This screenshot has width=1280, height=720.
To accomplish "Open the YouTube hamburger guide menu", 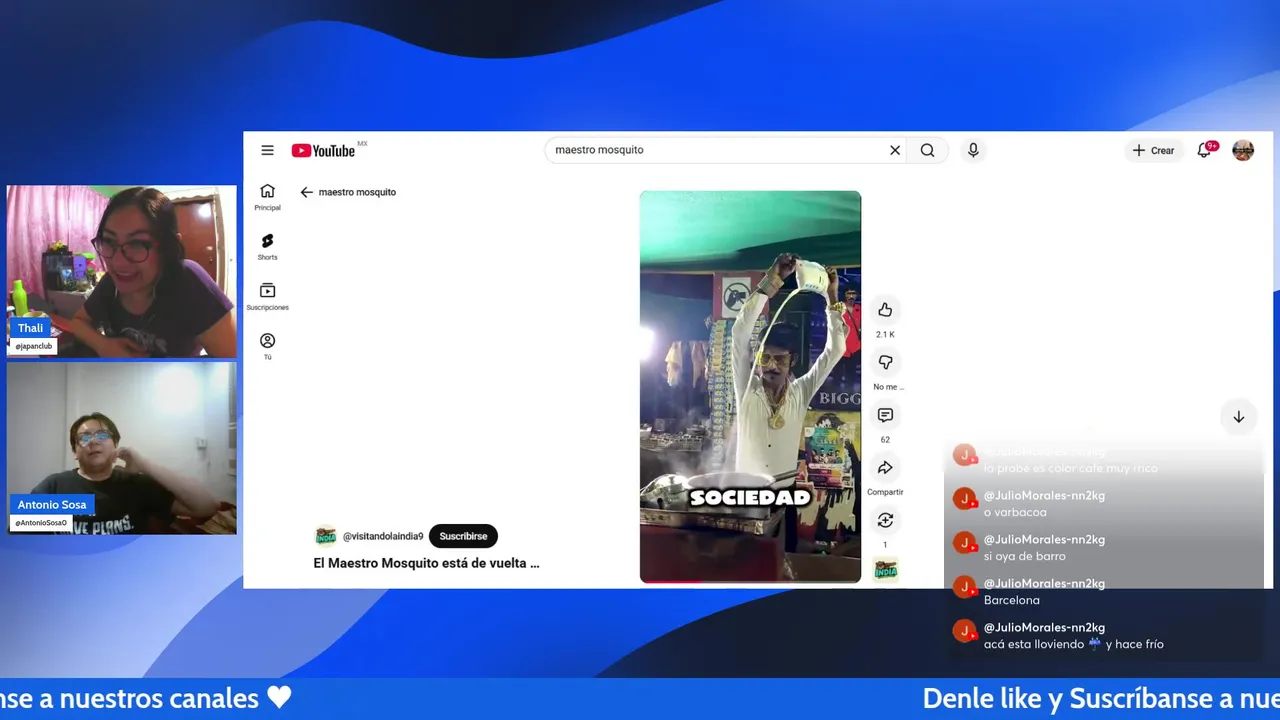I will click(x=267, y=150).
